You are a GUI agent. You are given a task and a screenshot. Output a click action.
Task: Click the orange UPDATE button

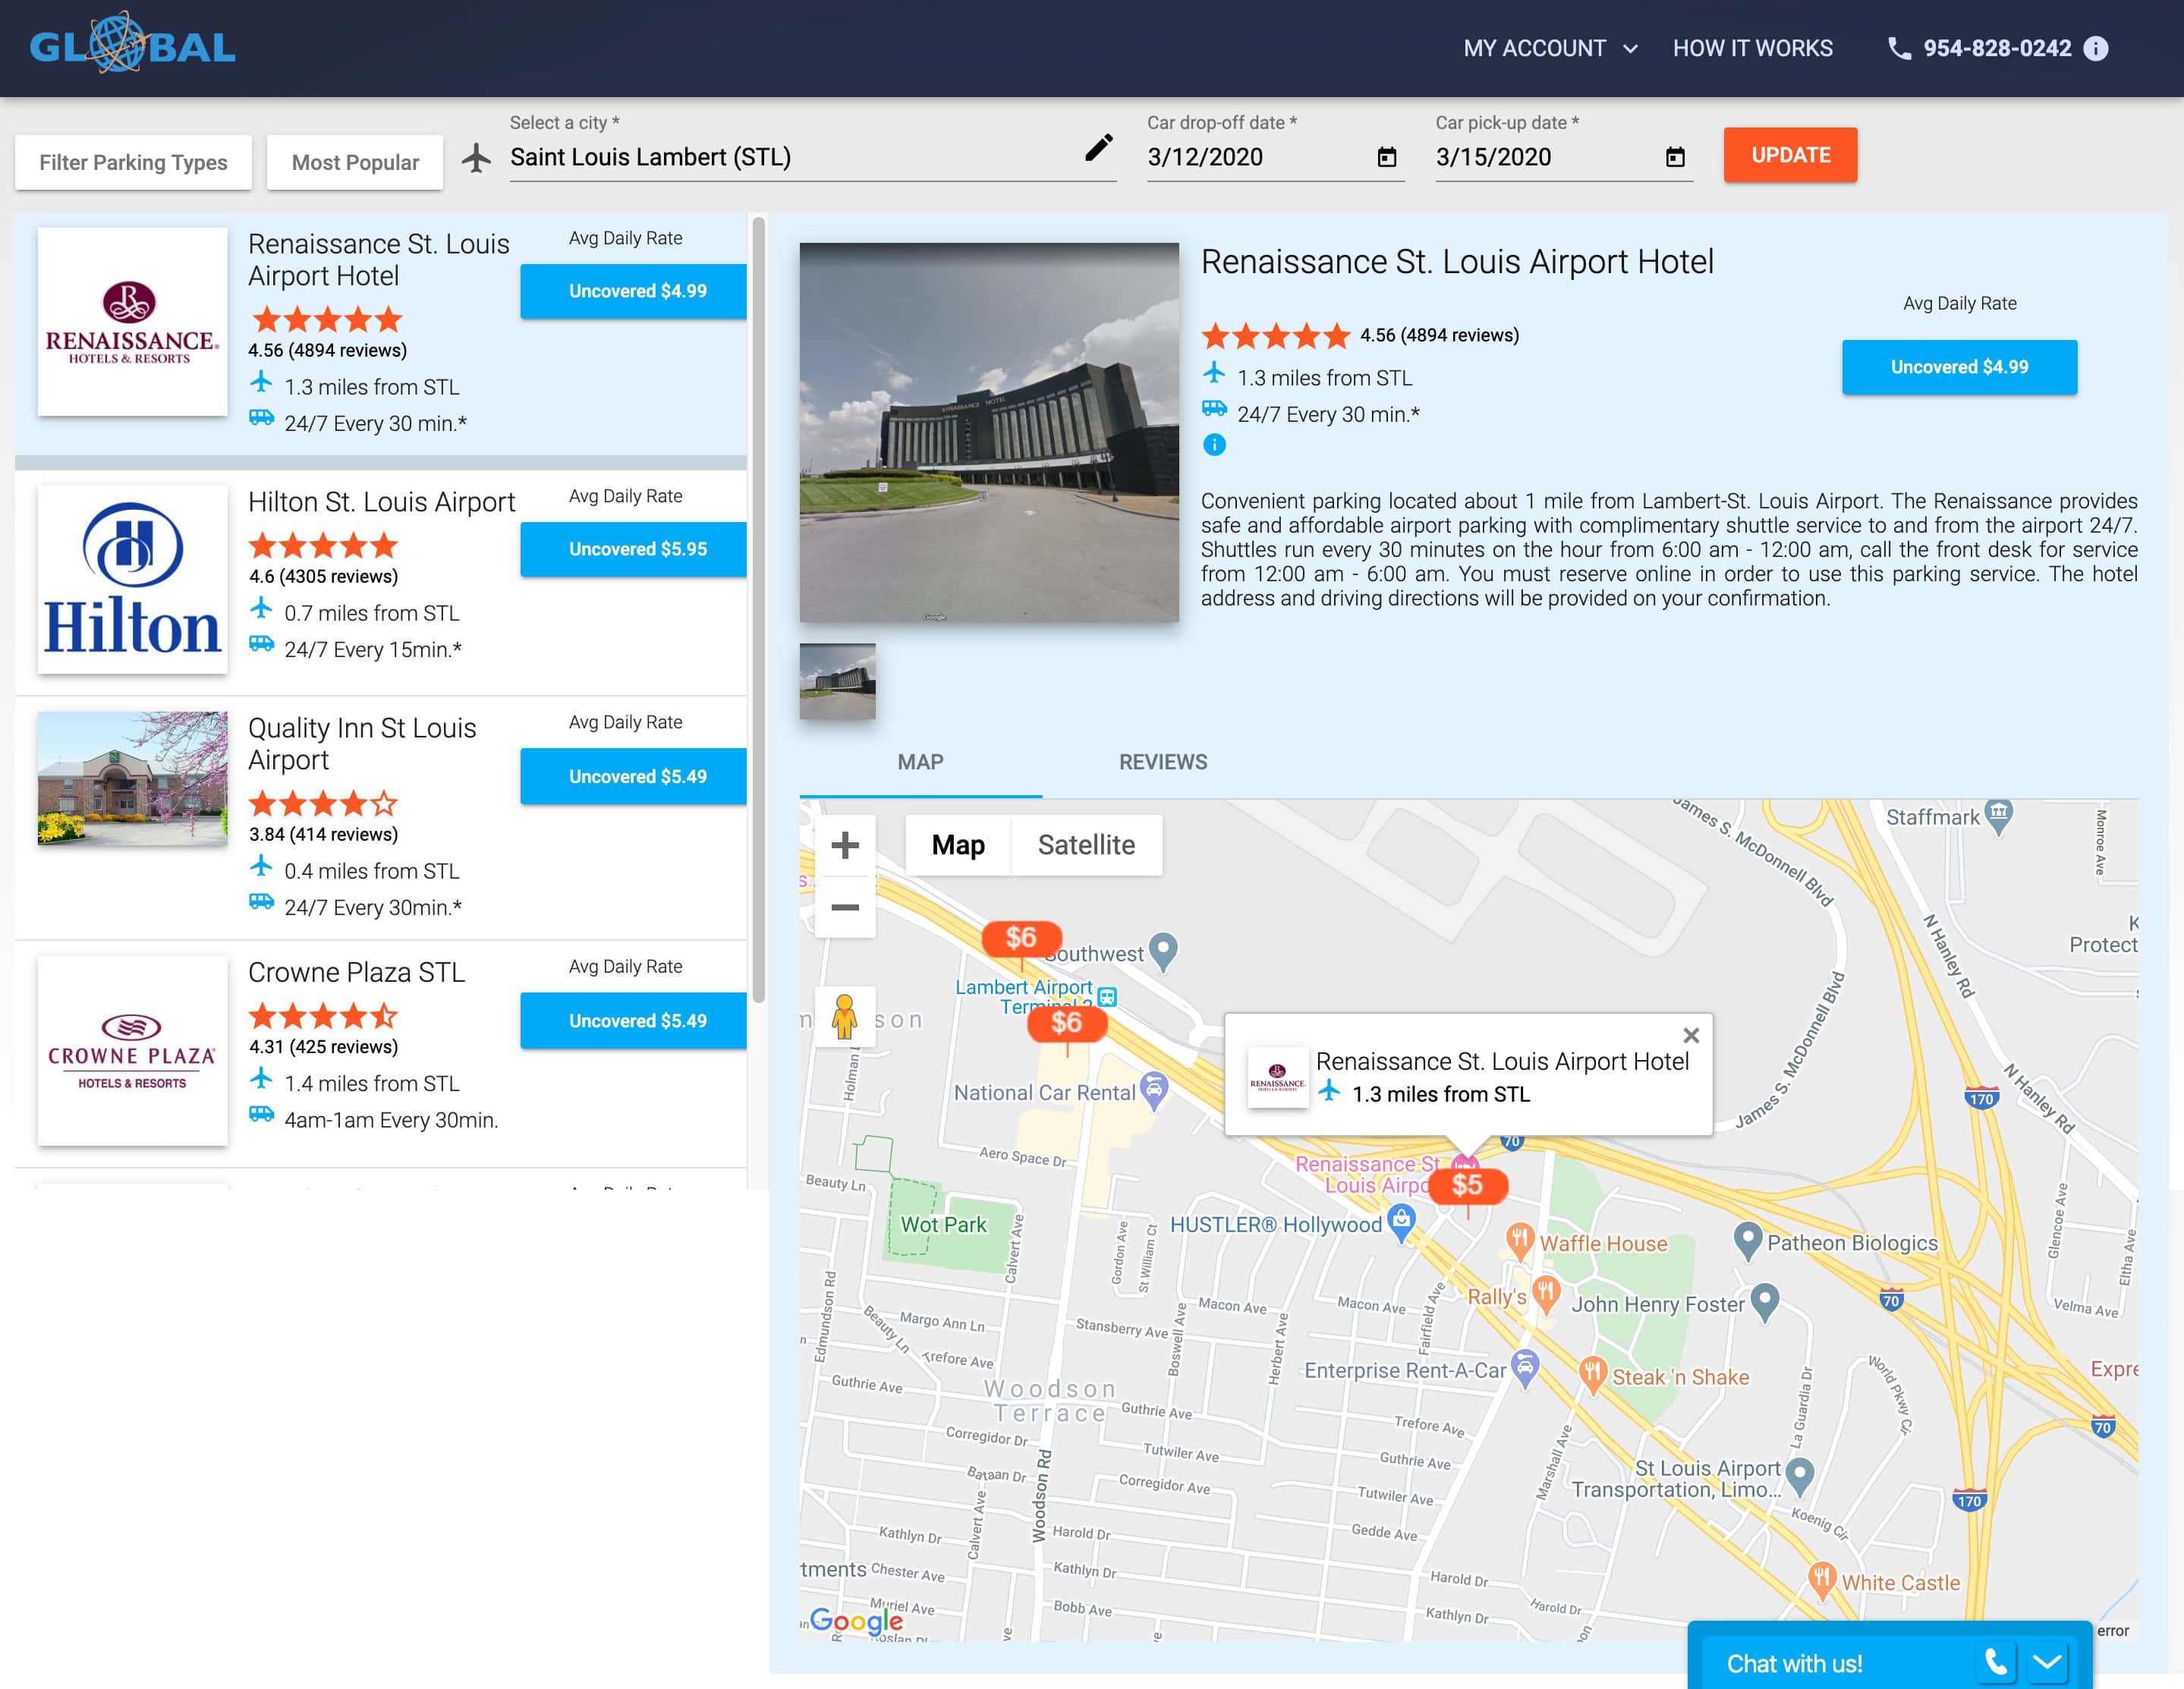[1790, 155]
